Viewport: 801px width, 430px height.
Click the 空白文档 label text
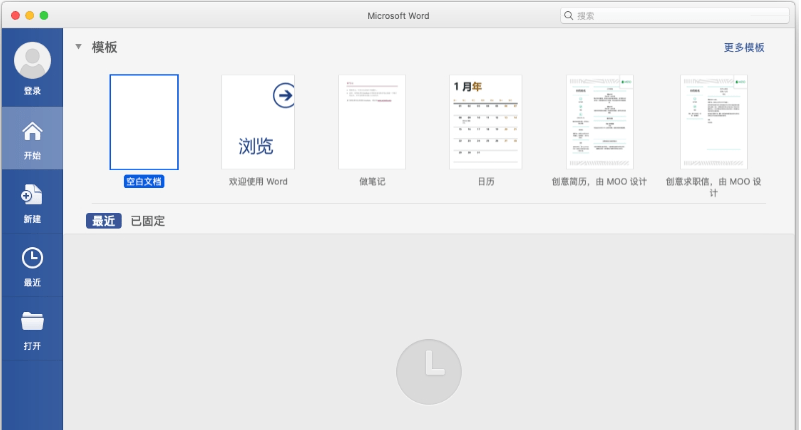click(x=144, y=181)
